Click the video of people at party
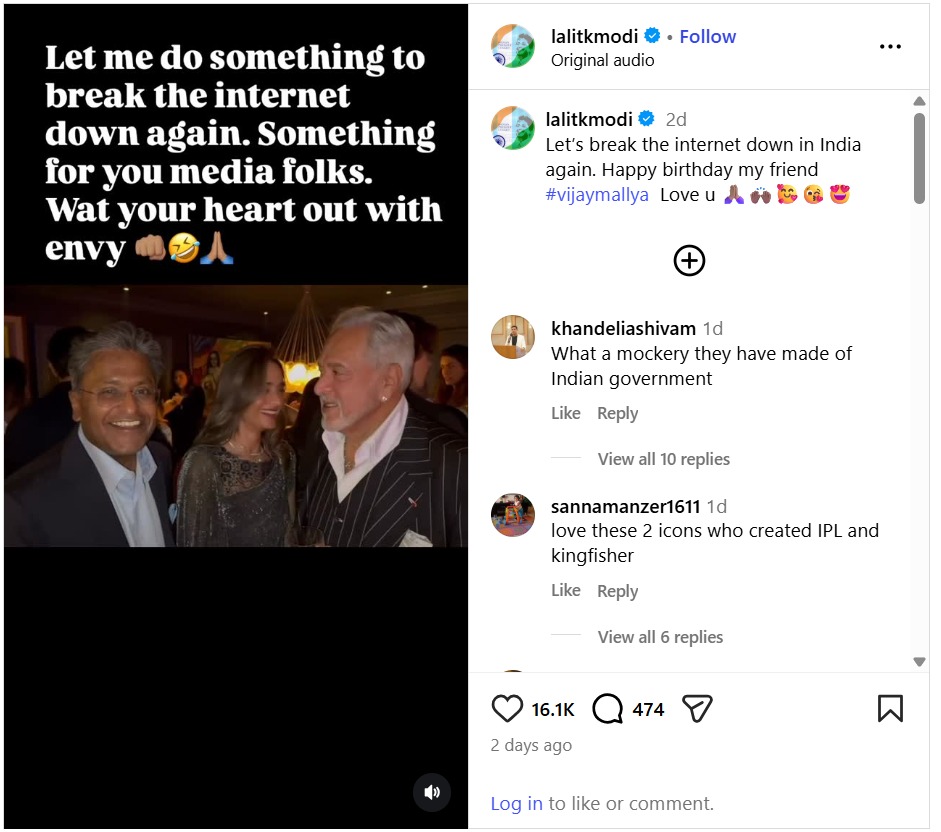The width and height of the screenshot is (941, 832). [x=236, y=416]
